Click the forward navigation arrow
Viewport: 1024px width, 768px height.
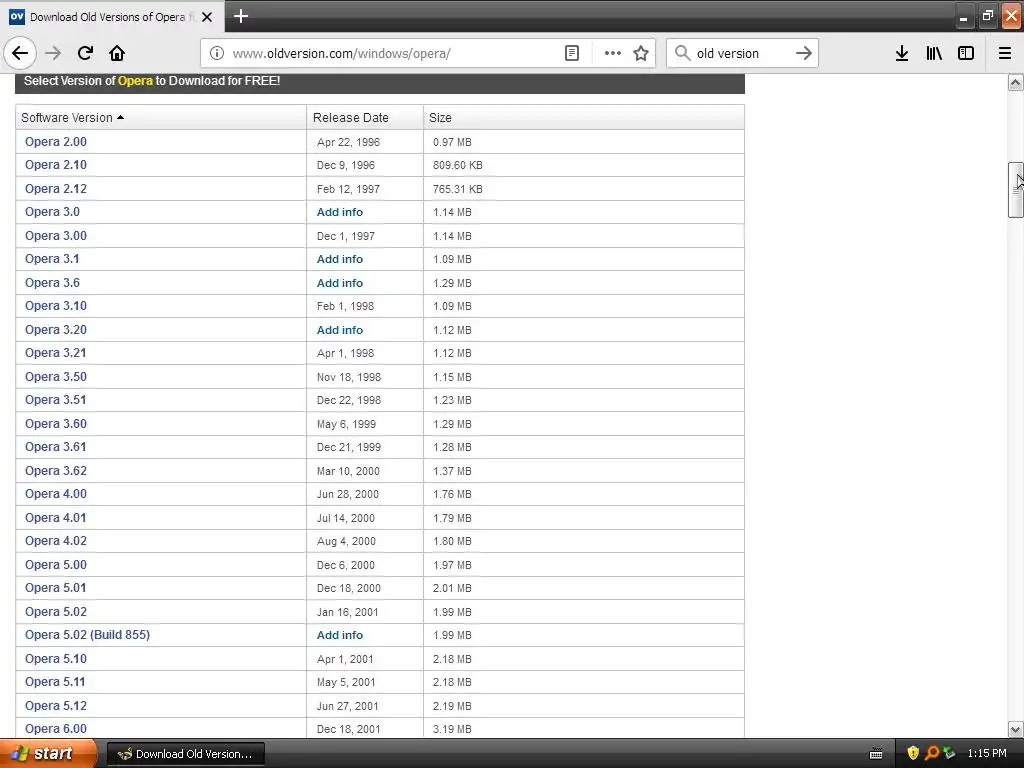pos(53,53)
